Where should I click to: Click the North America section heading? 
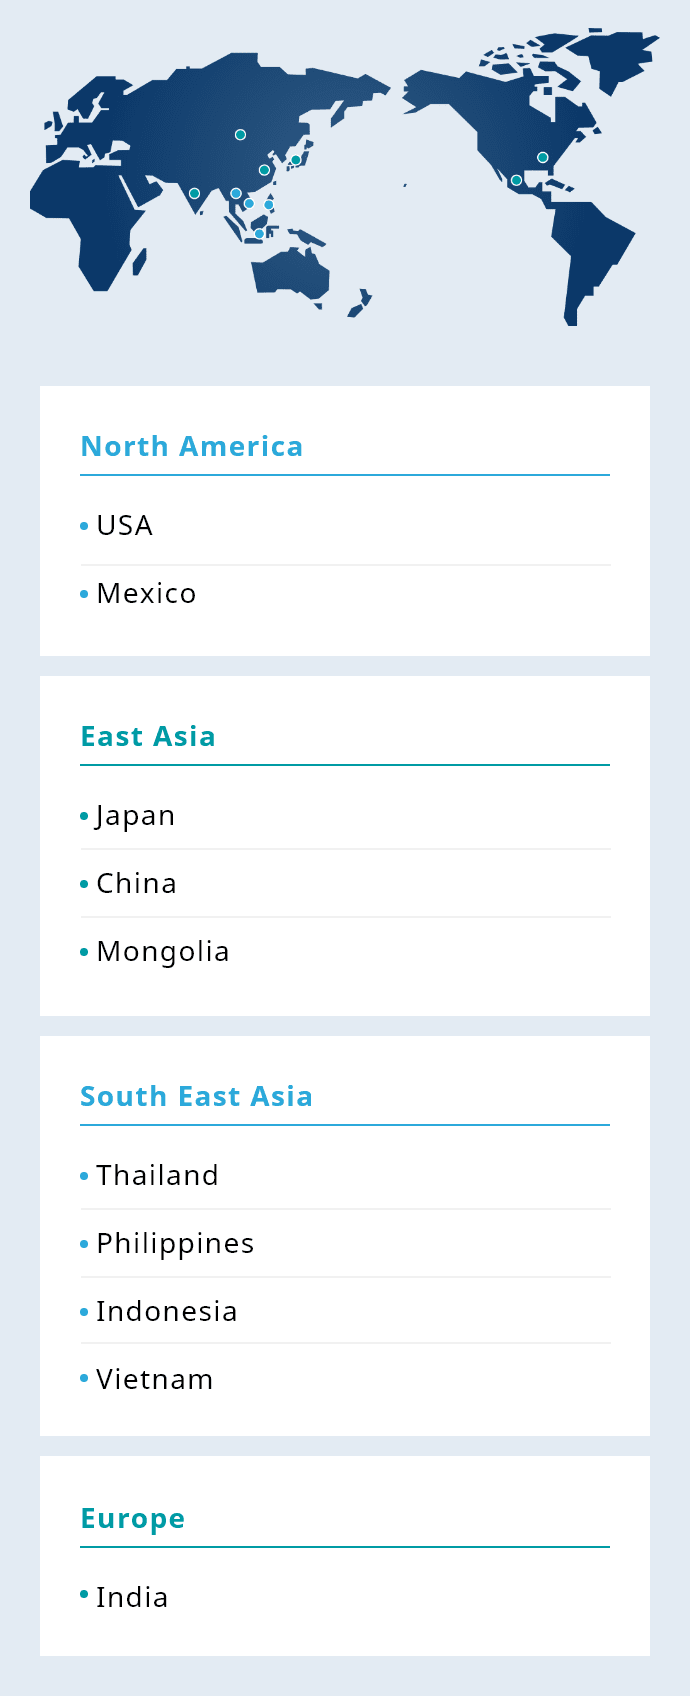point(191,447)
